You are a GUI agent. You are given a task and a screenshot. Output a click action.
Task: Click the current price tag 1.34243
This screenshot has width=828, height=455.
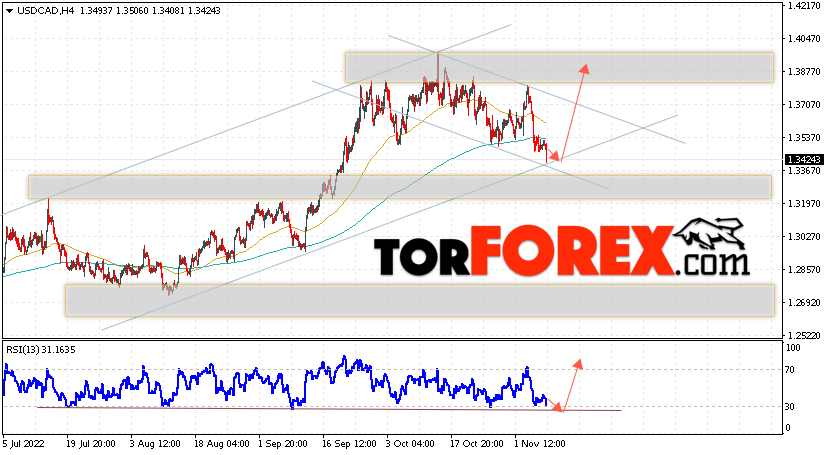(804, 159)
